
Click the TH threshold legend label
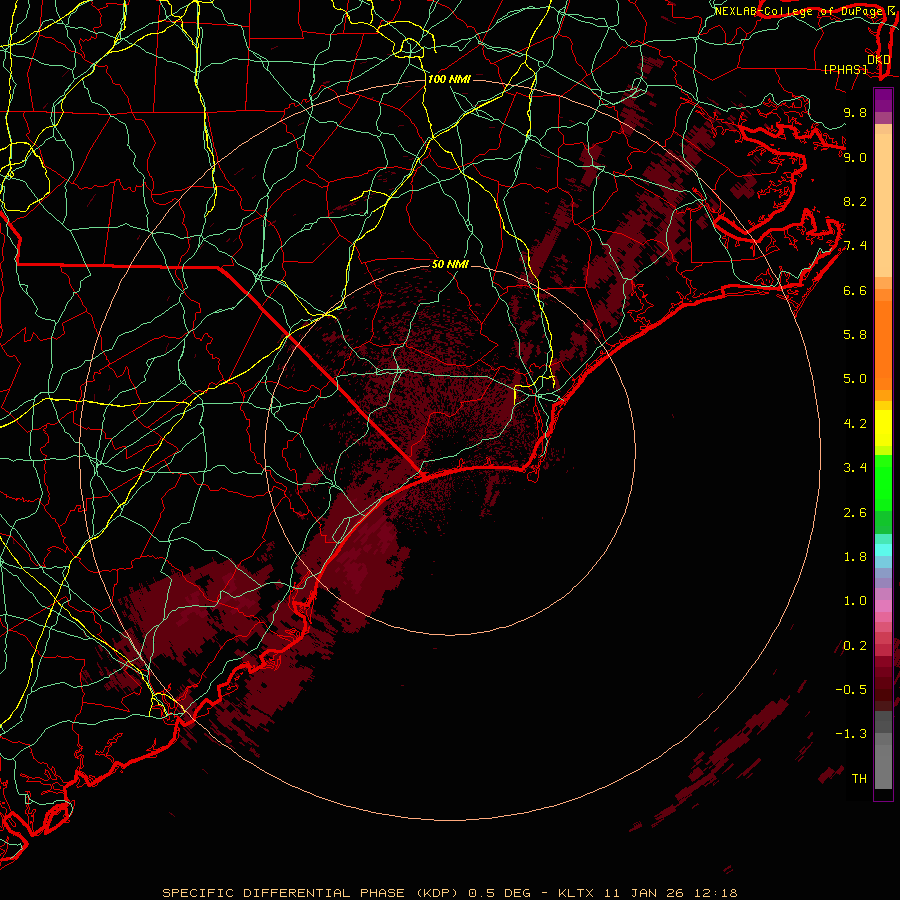click(859, 779)
